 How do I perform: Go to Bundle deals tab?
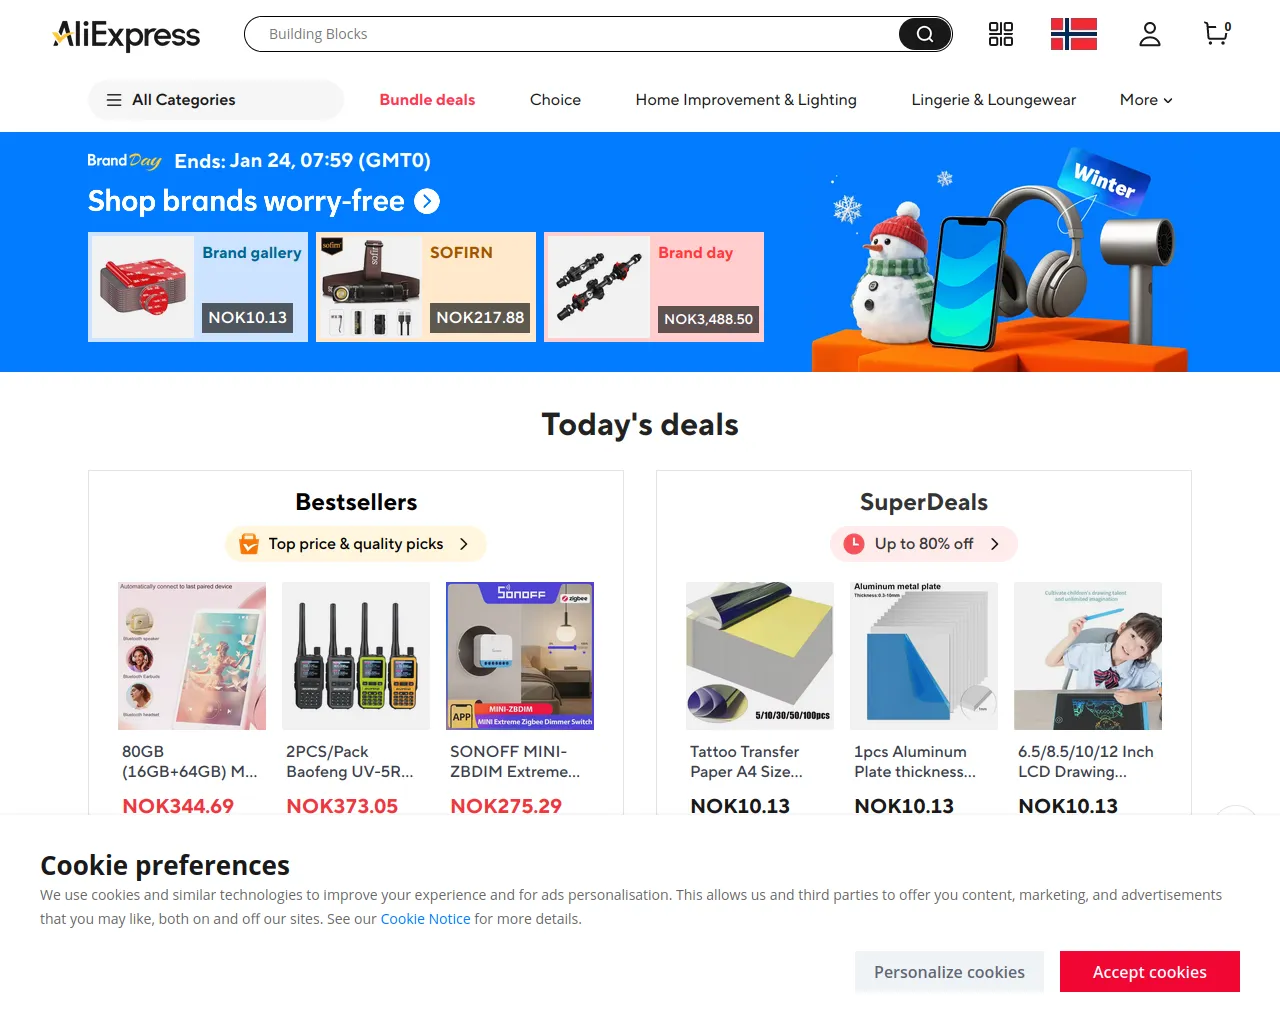click(x=427, y=100)
